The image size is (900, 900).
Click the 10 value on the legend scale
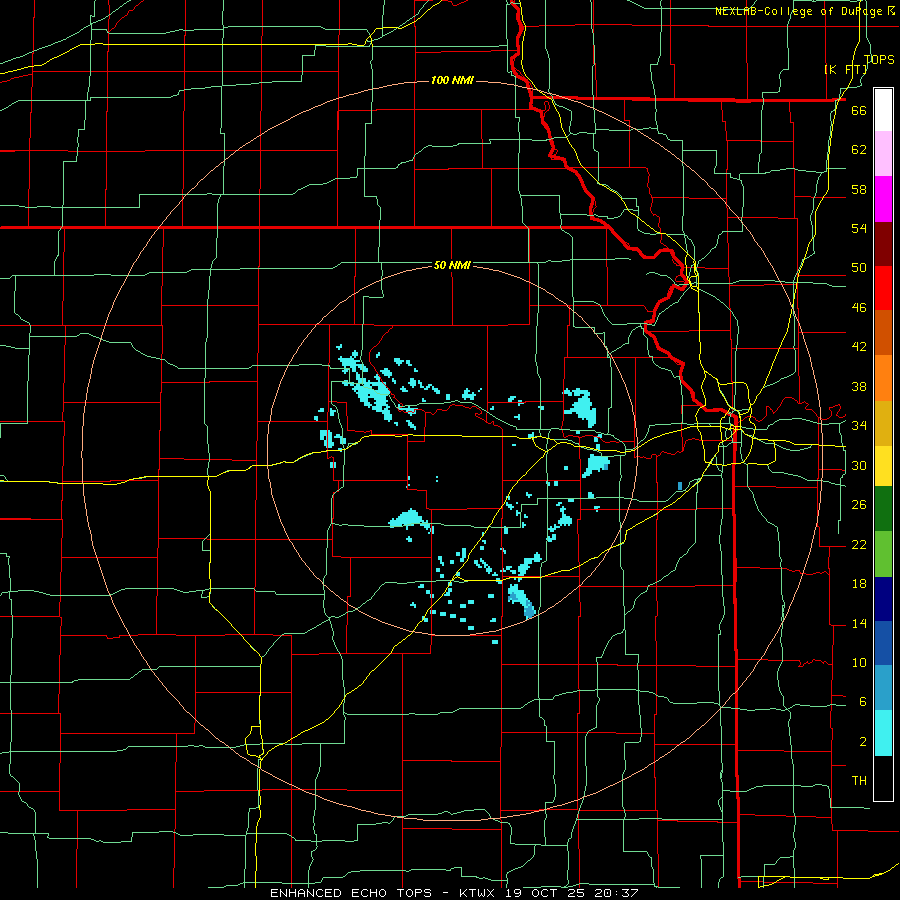coord(859,662)
